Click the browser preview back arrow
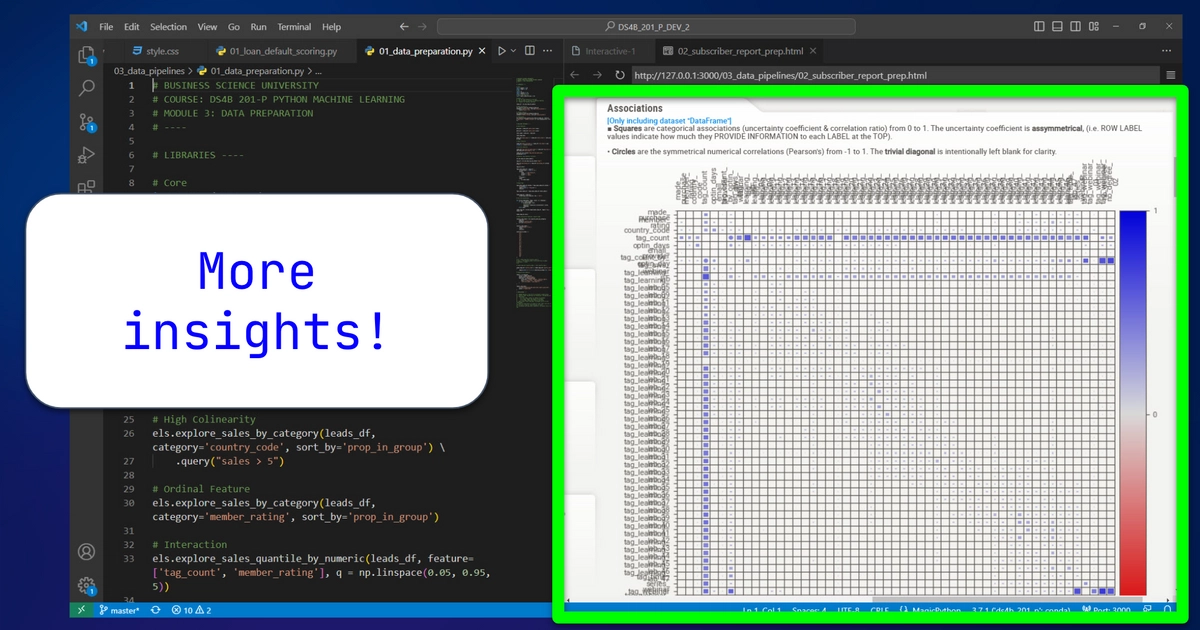The image size is (1200, 630). tap(574, 75)
